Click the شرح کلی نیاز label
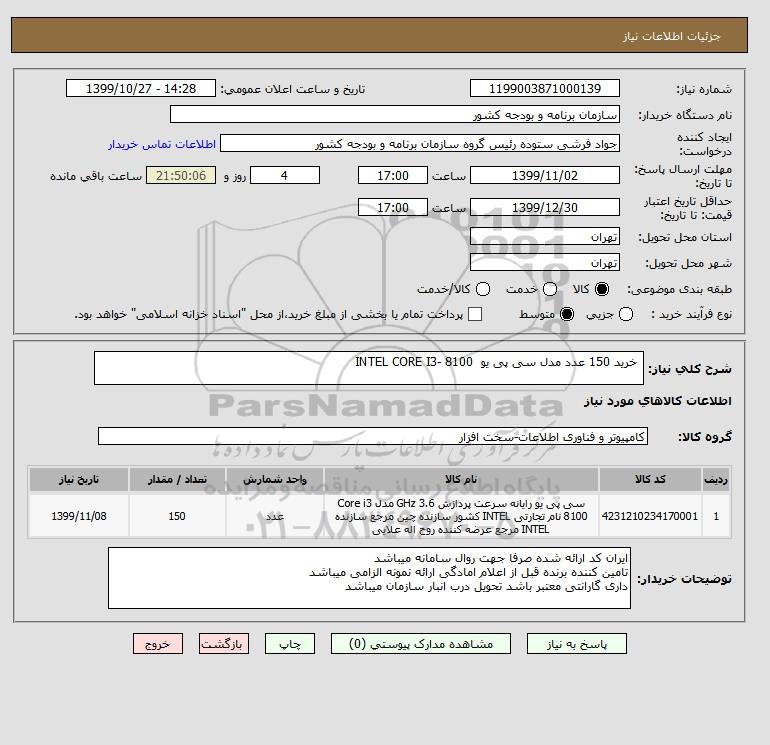This screenshot has height=745, width=770. pos(690,369)
